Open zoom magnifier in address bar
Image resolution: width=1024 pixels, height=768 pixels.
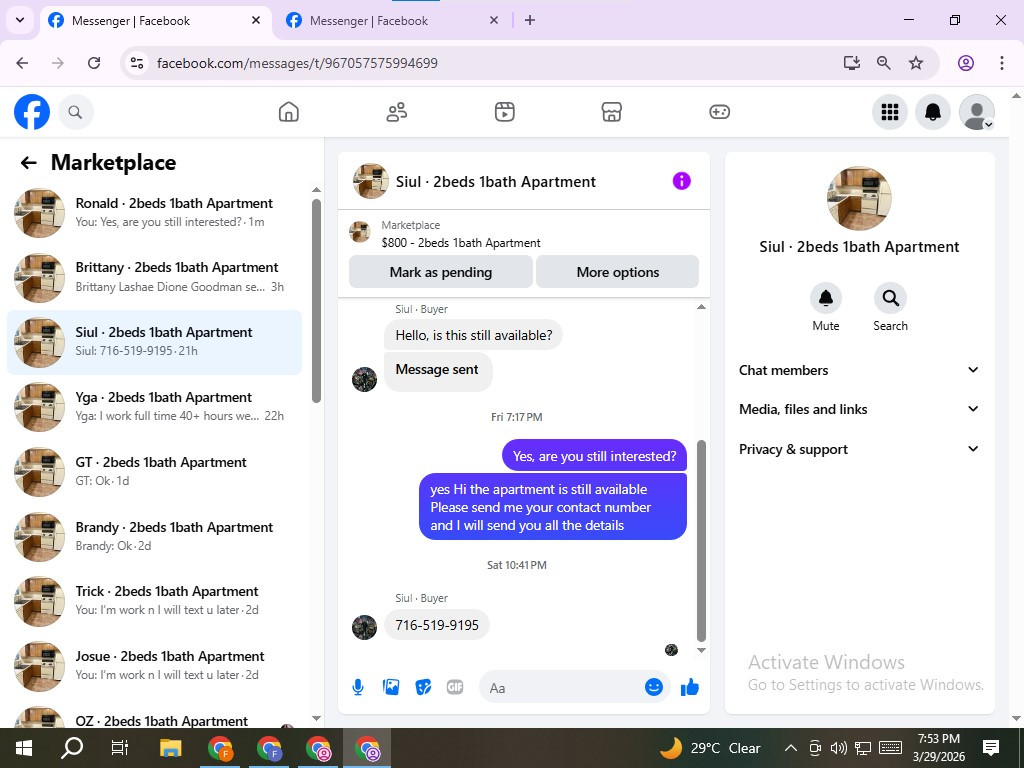coord(883,63)
